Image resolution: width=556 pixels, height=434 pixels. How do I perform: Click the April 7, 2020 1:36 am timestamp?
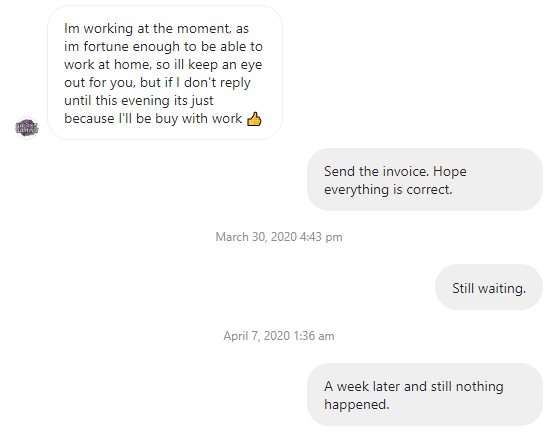tap(279, 336)
